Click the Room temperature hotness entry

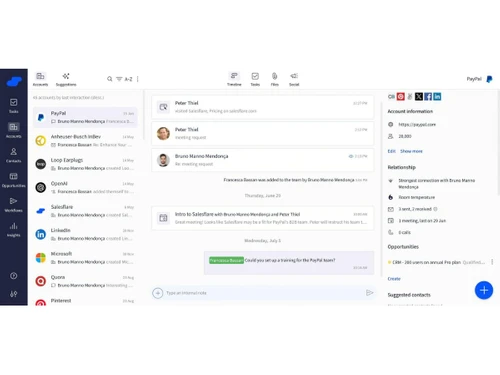pos(417,197)
